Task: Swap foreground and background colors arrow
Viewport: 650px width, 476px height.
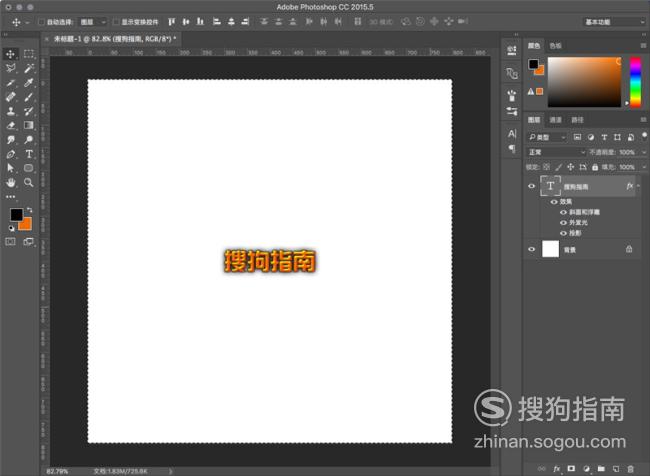Action: coord(29,210)
